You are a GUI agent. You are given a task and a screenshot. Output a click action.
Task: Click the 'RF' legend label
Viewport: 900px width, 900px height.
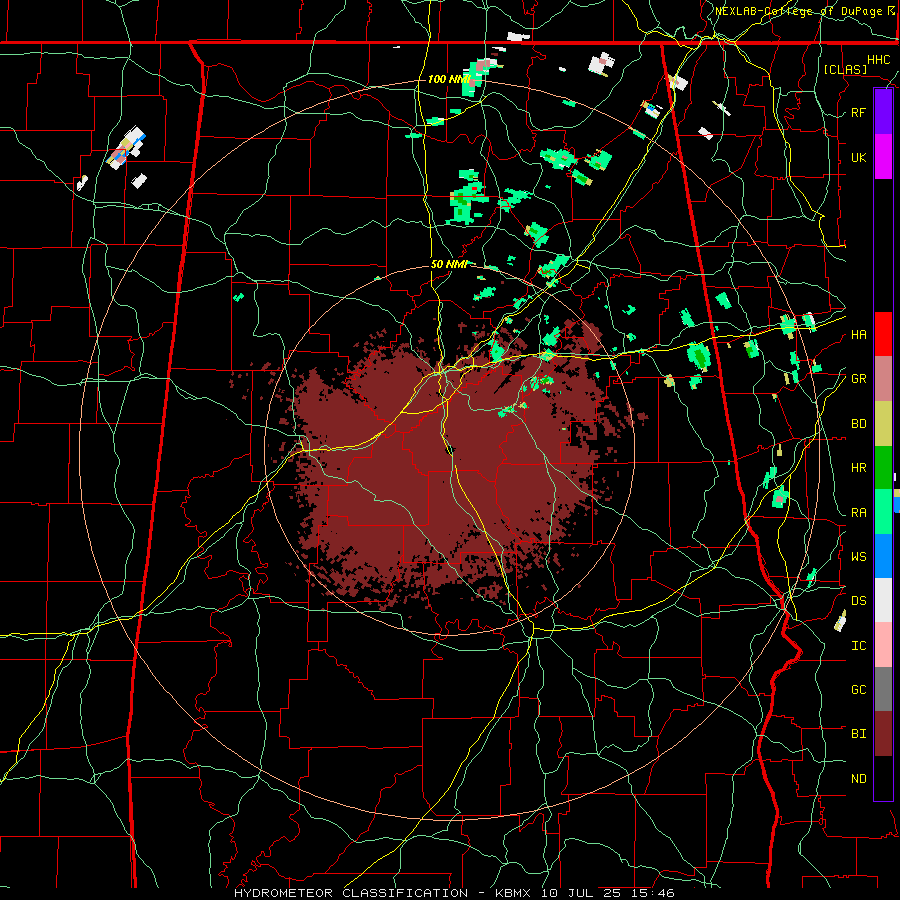pos(859,112)
